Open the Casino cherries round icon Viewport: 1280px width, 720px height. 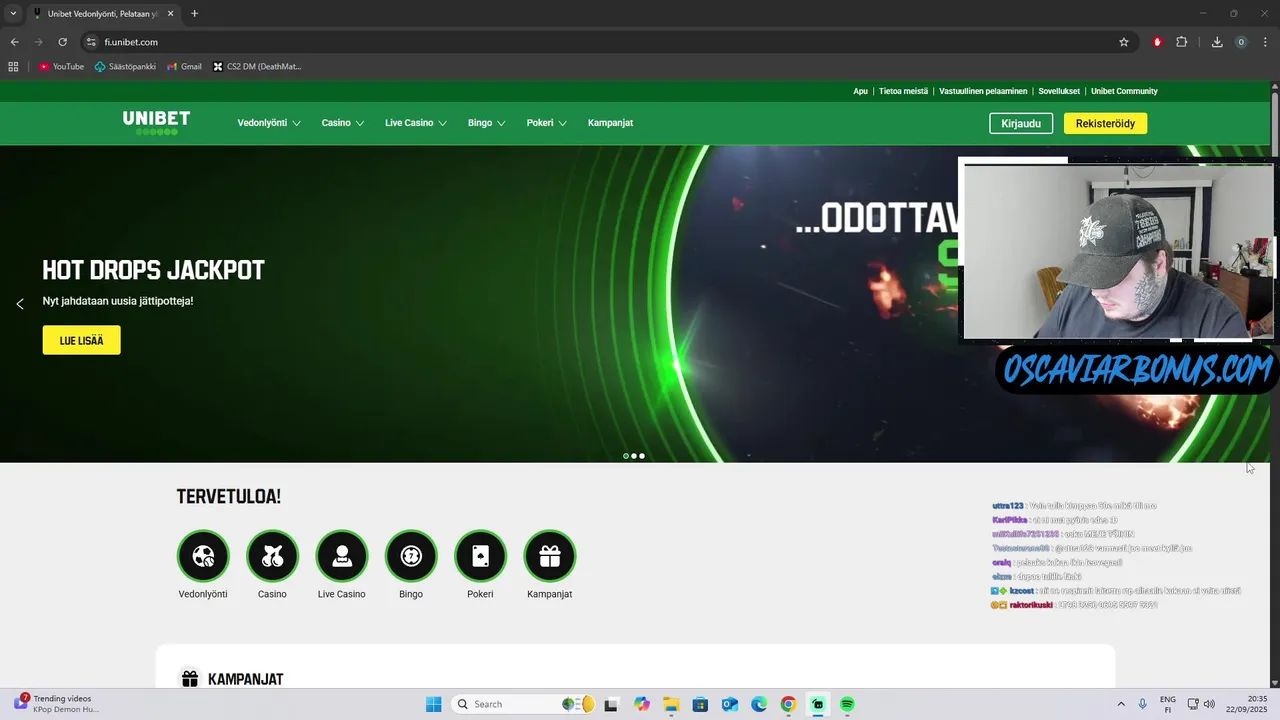(272, 556)
